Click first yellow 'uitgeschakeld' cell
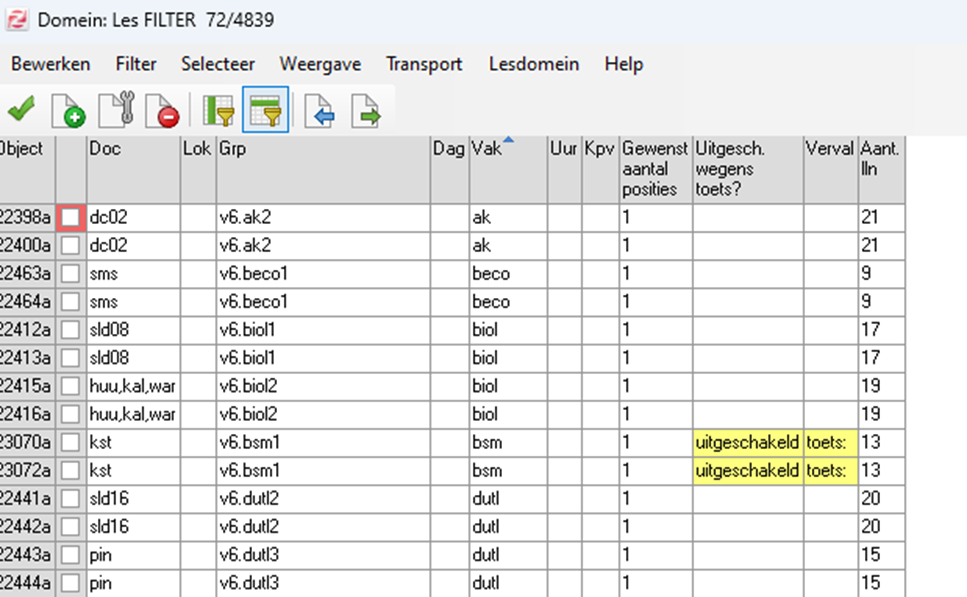Viewport: 967px width, 597px height. pyautogui.click(x=747, y=442)
